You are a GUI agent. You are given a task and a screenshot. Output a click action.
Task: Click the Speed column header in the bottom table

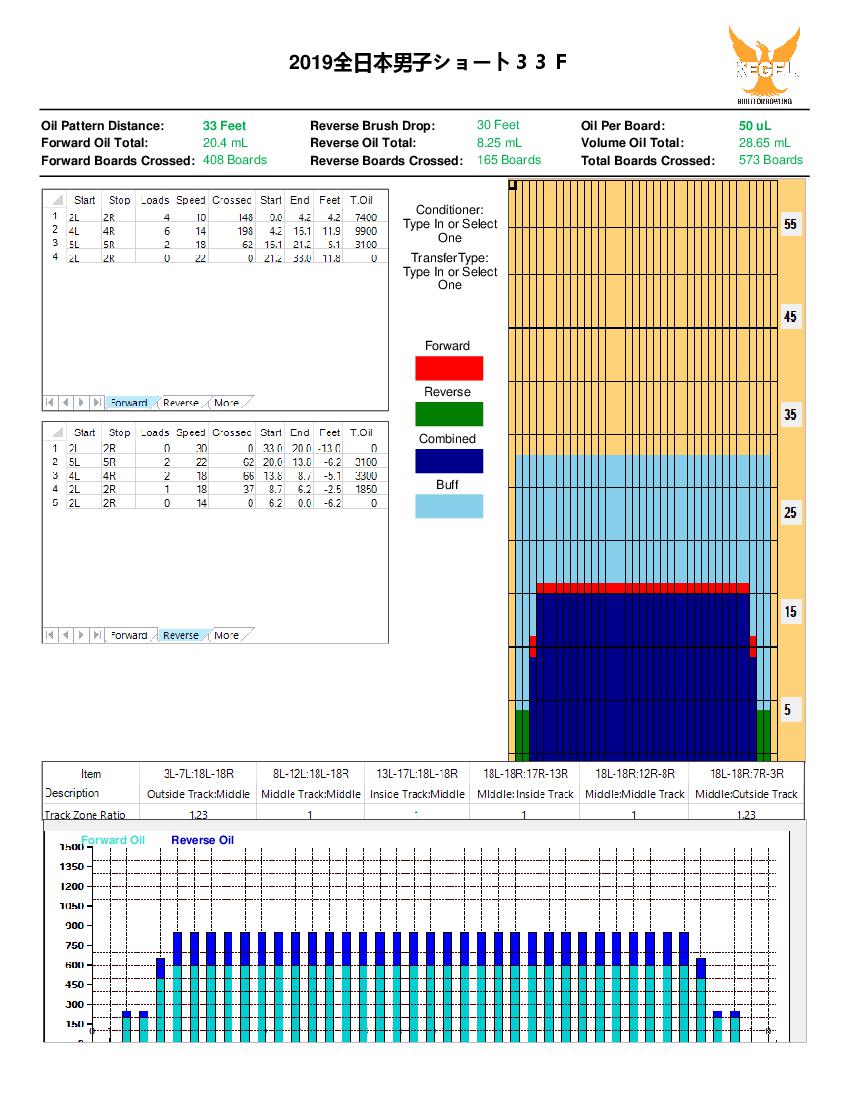pos(191,433)
